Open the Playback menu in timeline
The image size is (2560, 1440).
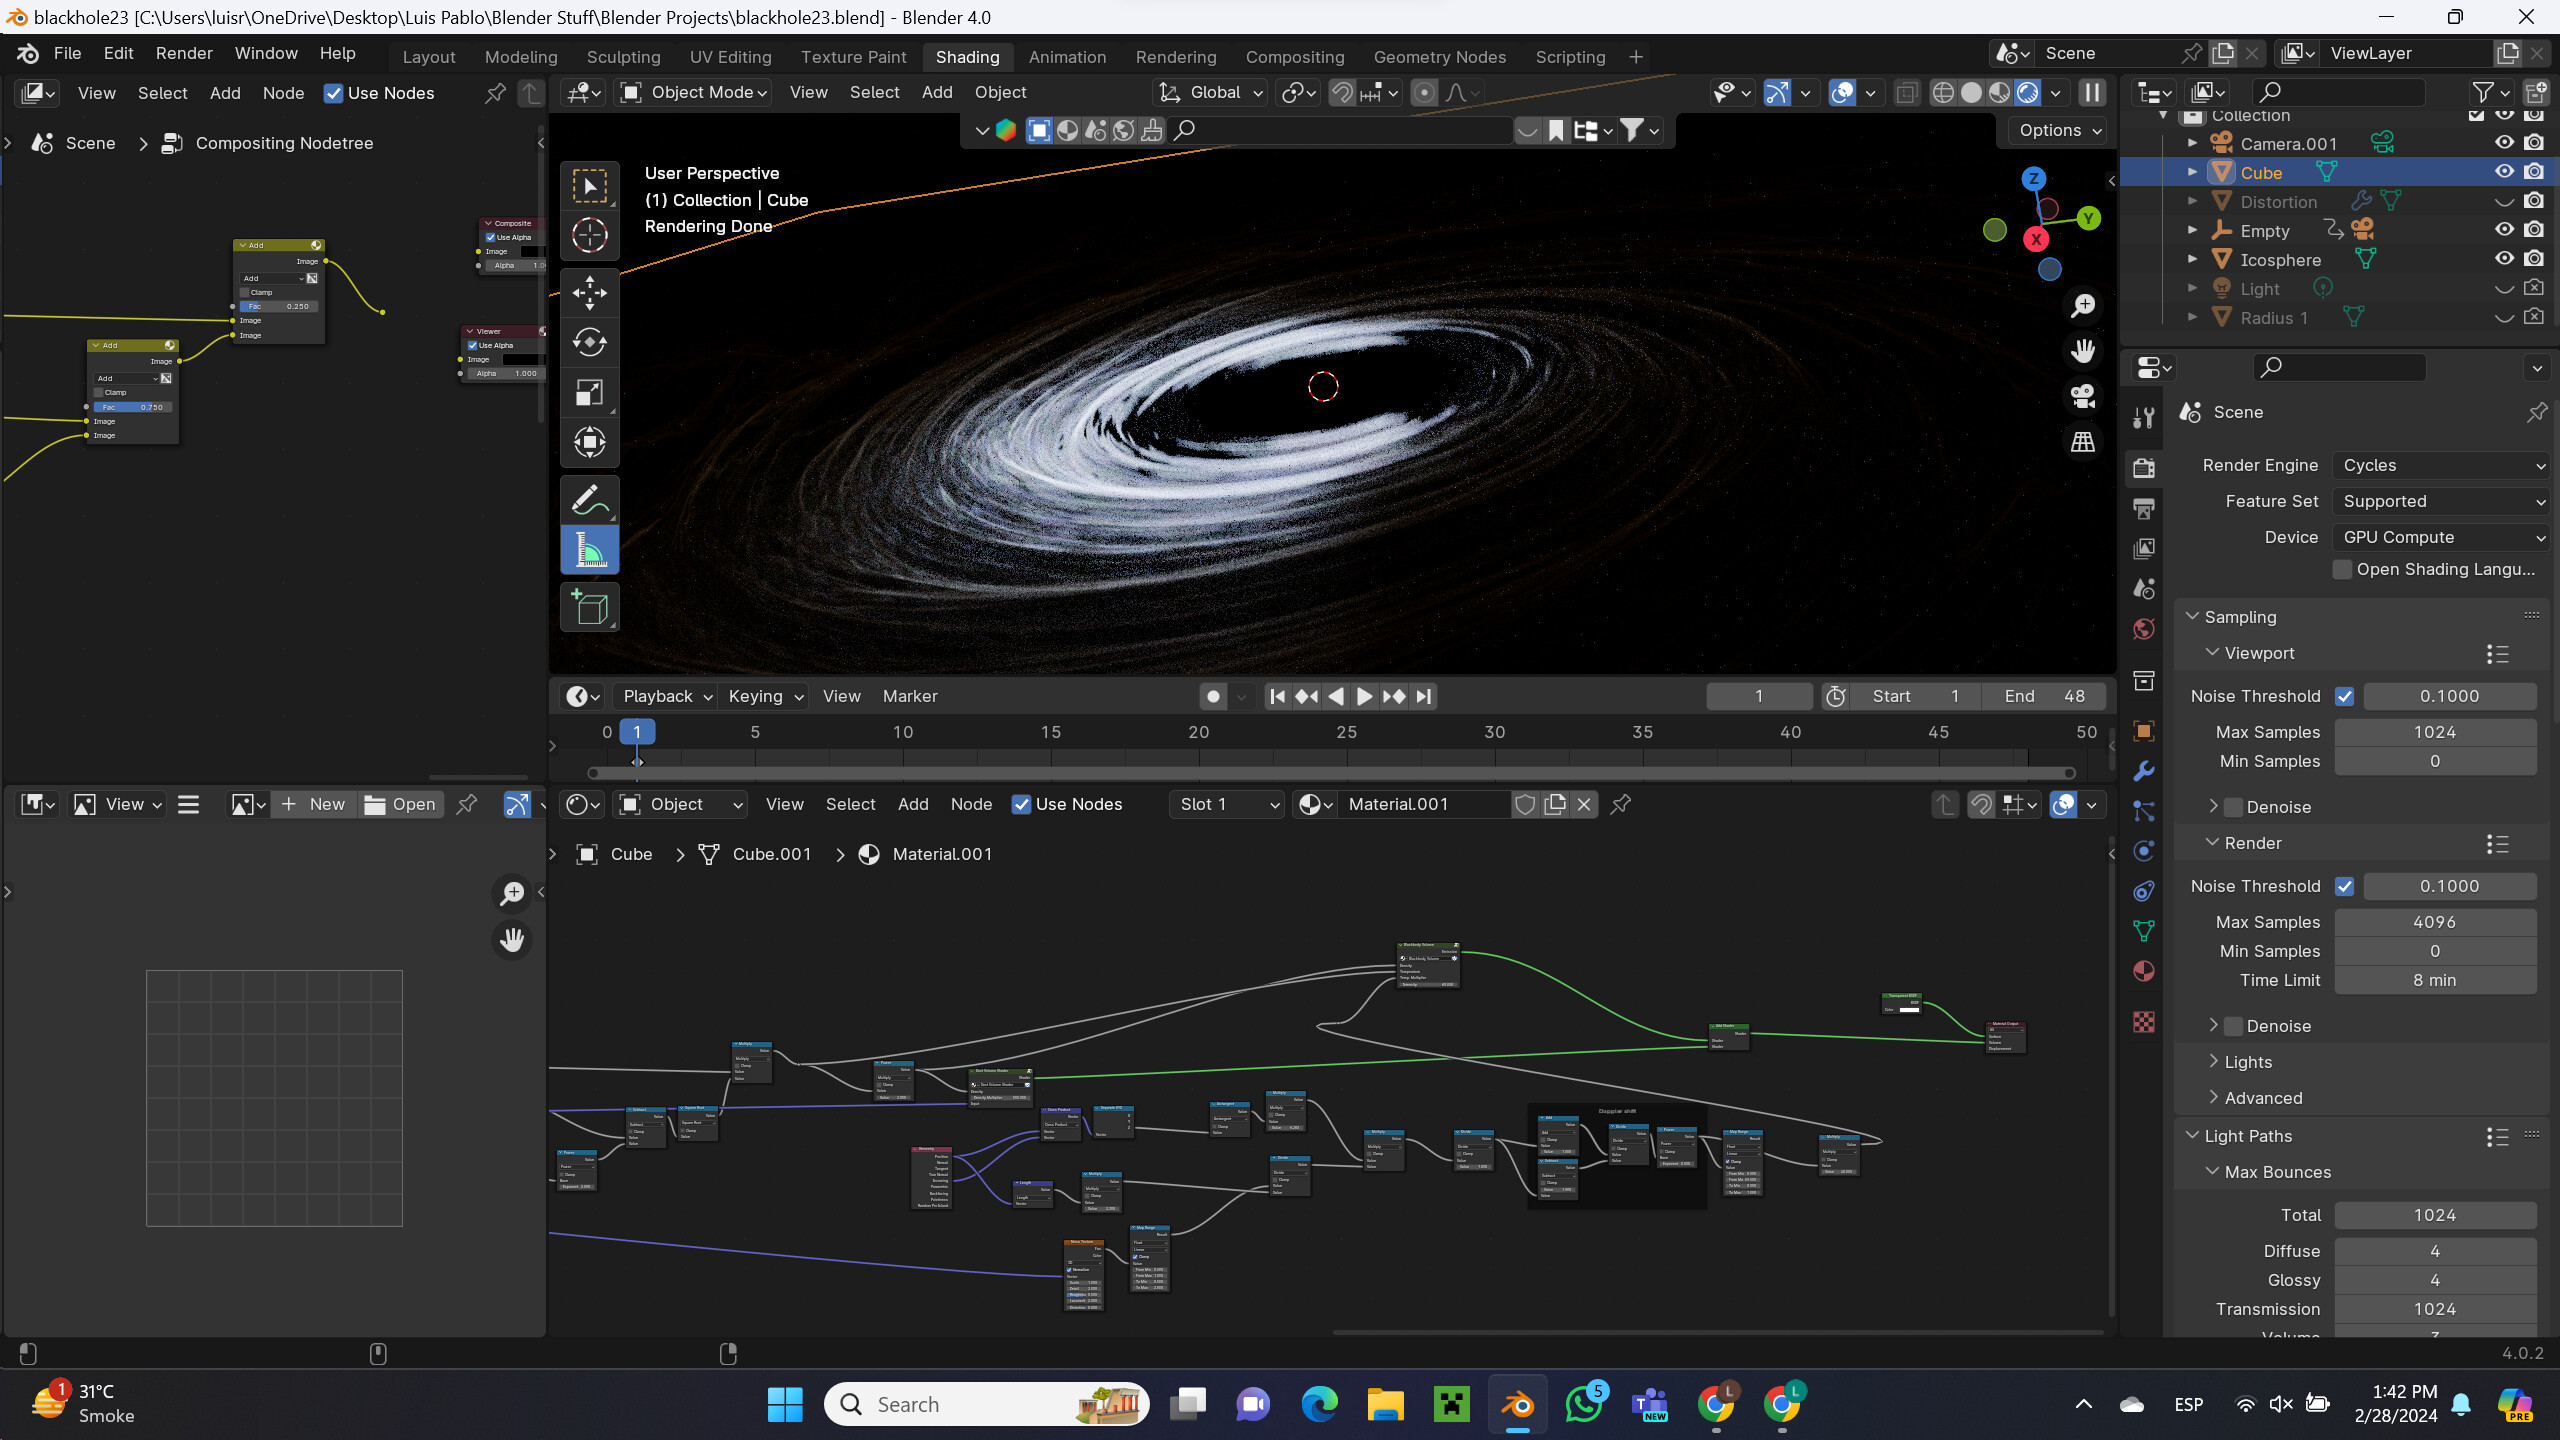(667, 696)
